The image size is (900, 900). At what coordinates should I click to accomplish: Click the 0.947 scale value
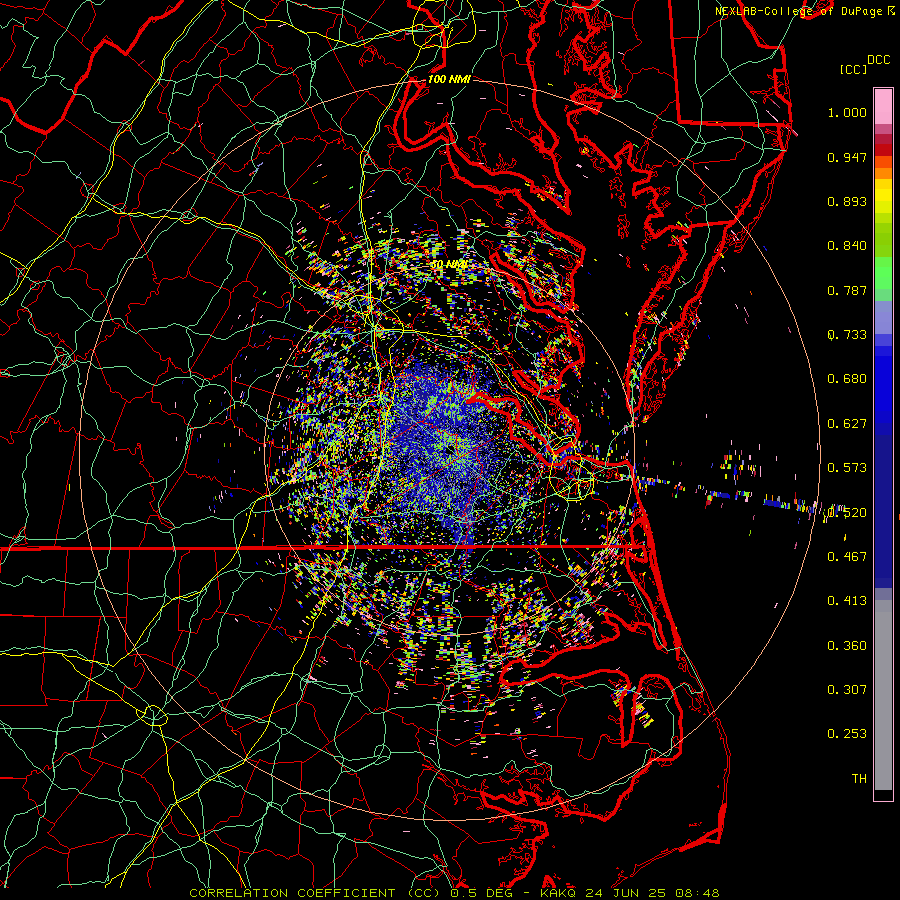pyautogui.click(x=847, y=157)
